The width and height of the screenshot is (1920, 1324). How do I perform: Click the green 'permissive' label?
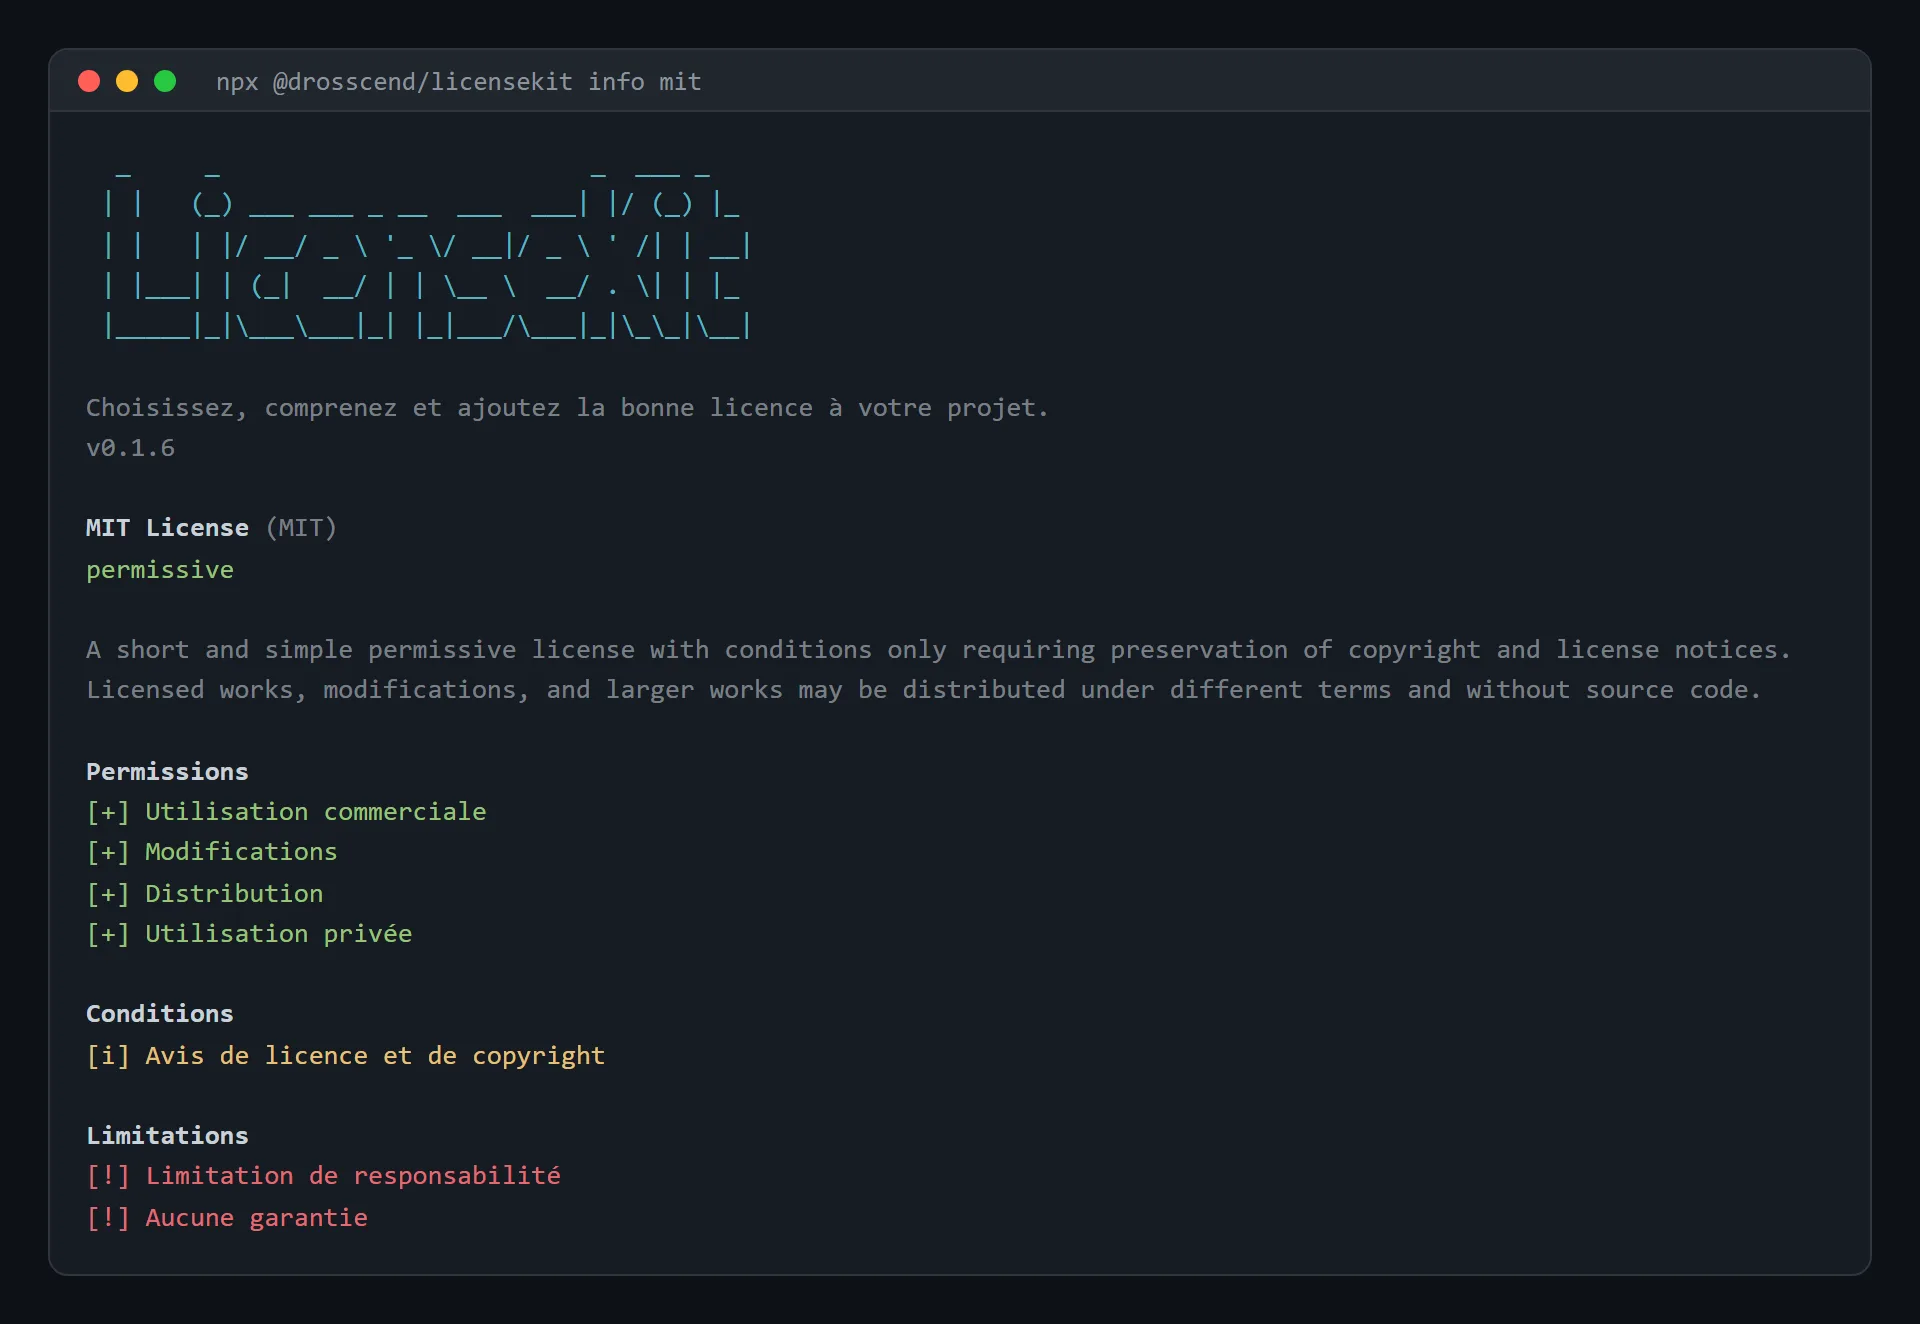160,570
